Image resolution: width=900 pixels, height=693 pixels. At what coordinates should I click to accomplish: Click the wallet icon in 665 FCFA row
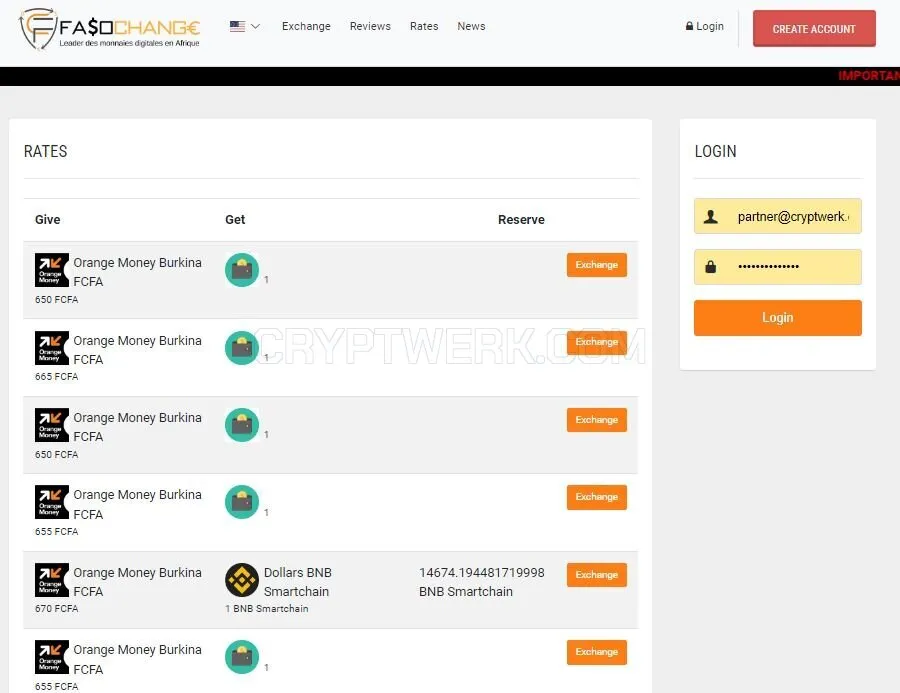[242, 348]
